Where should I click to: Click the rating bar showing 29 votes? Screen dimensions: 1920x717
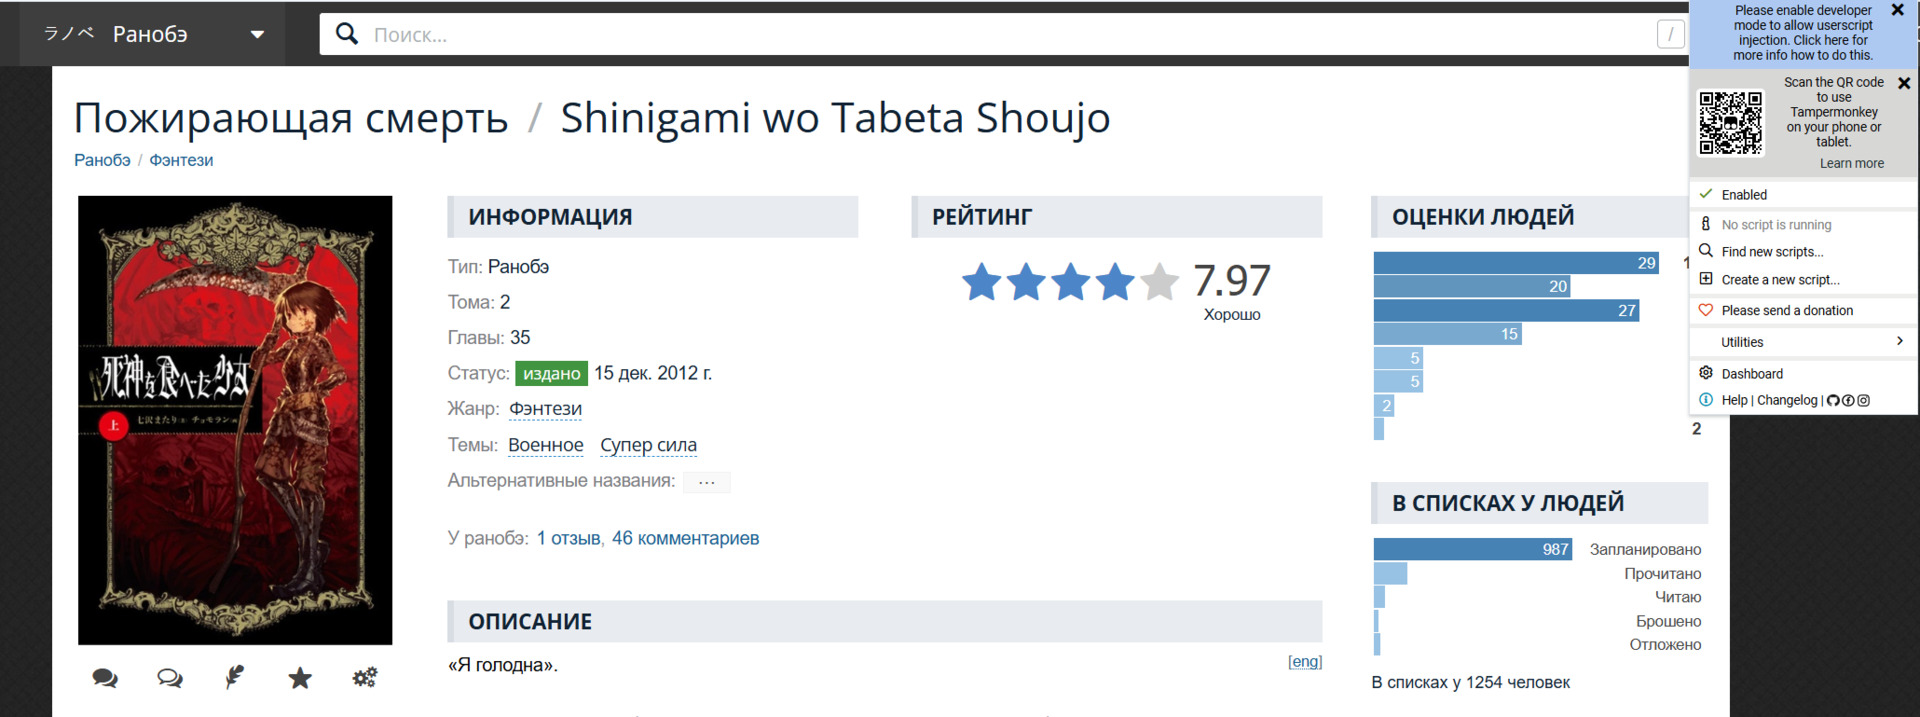point(1515,263)
